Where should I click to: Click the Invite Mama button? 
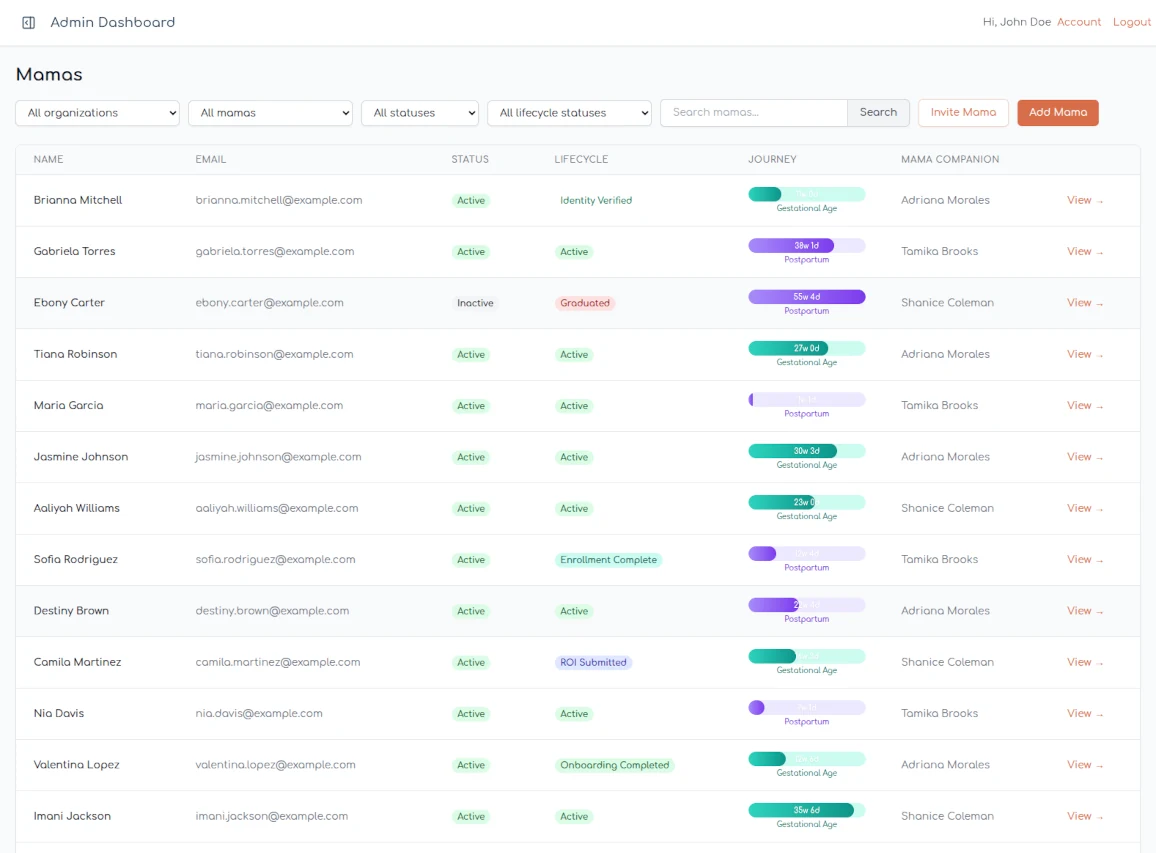pyautogui.click(x=963, y=113)
